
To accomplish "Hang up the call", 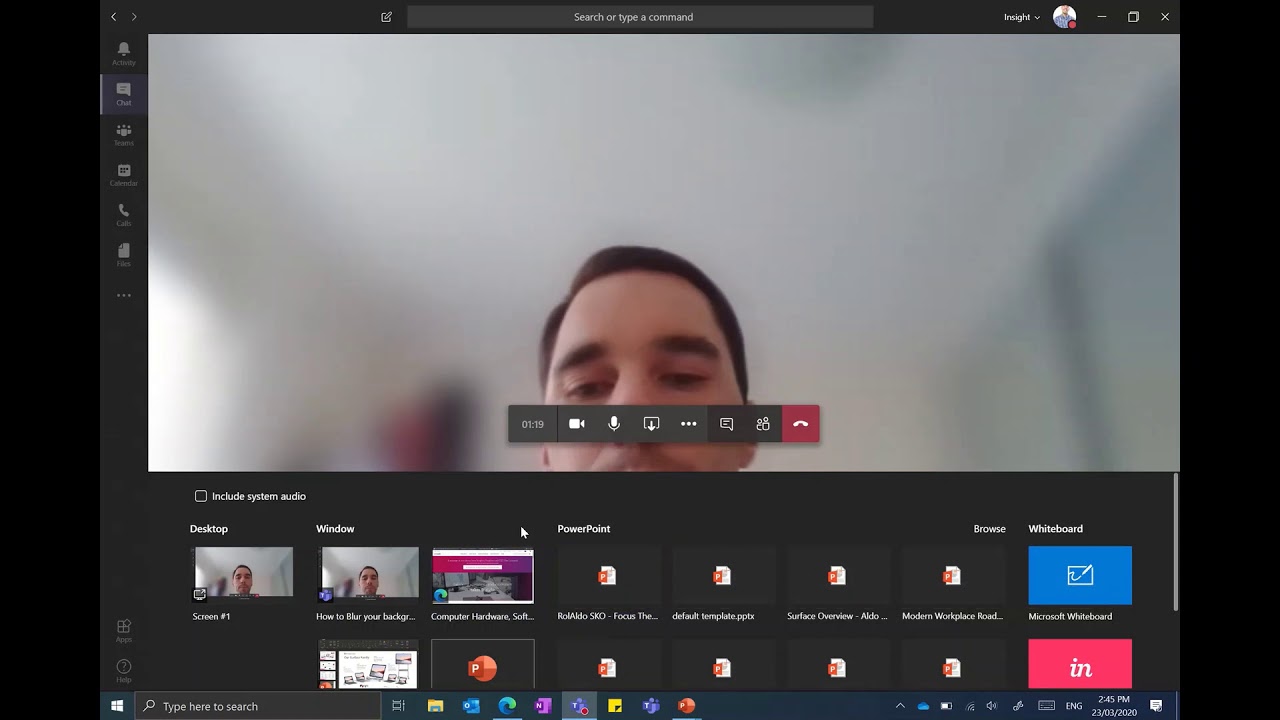I will [x=801, y=424].
